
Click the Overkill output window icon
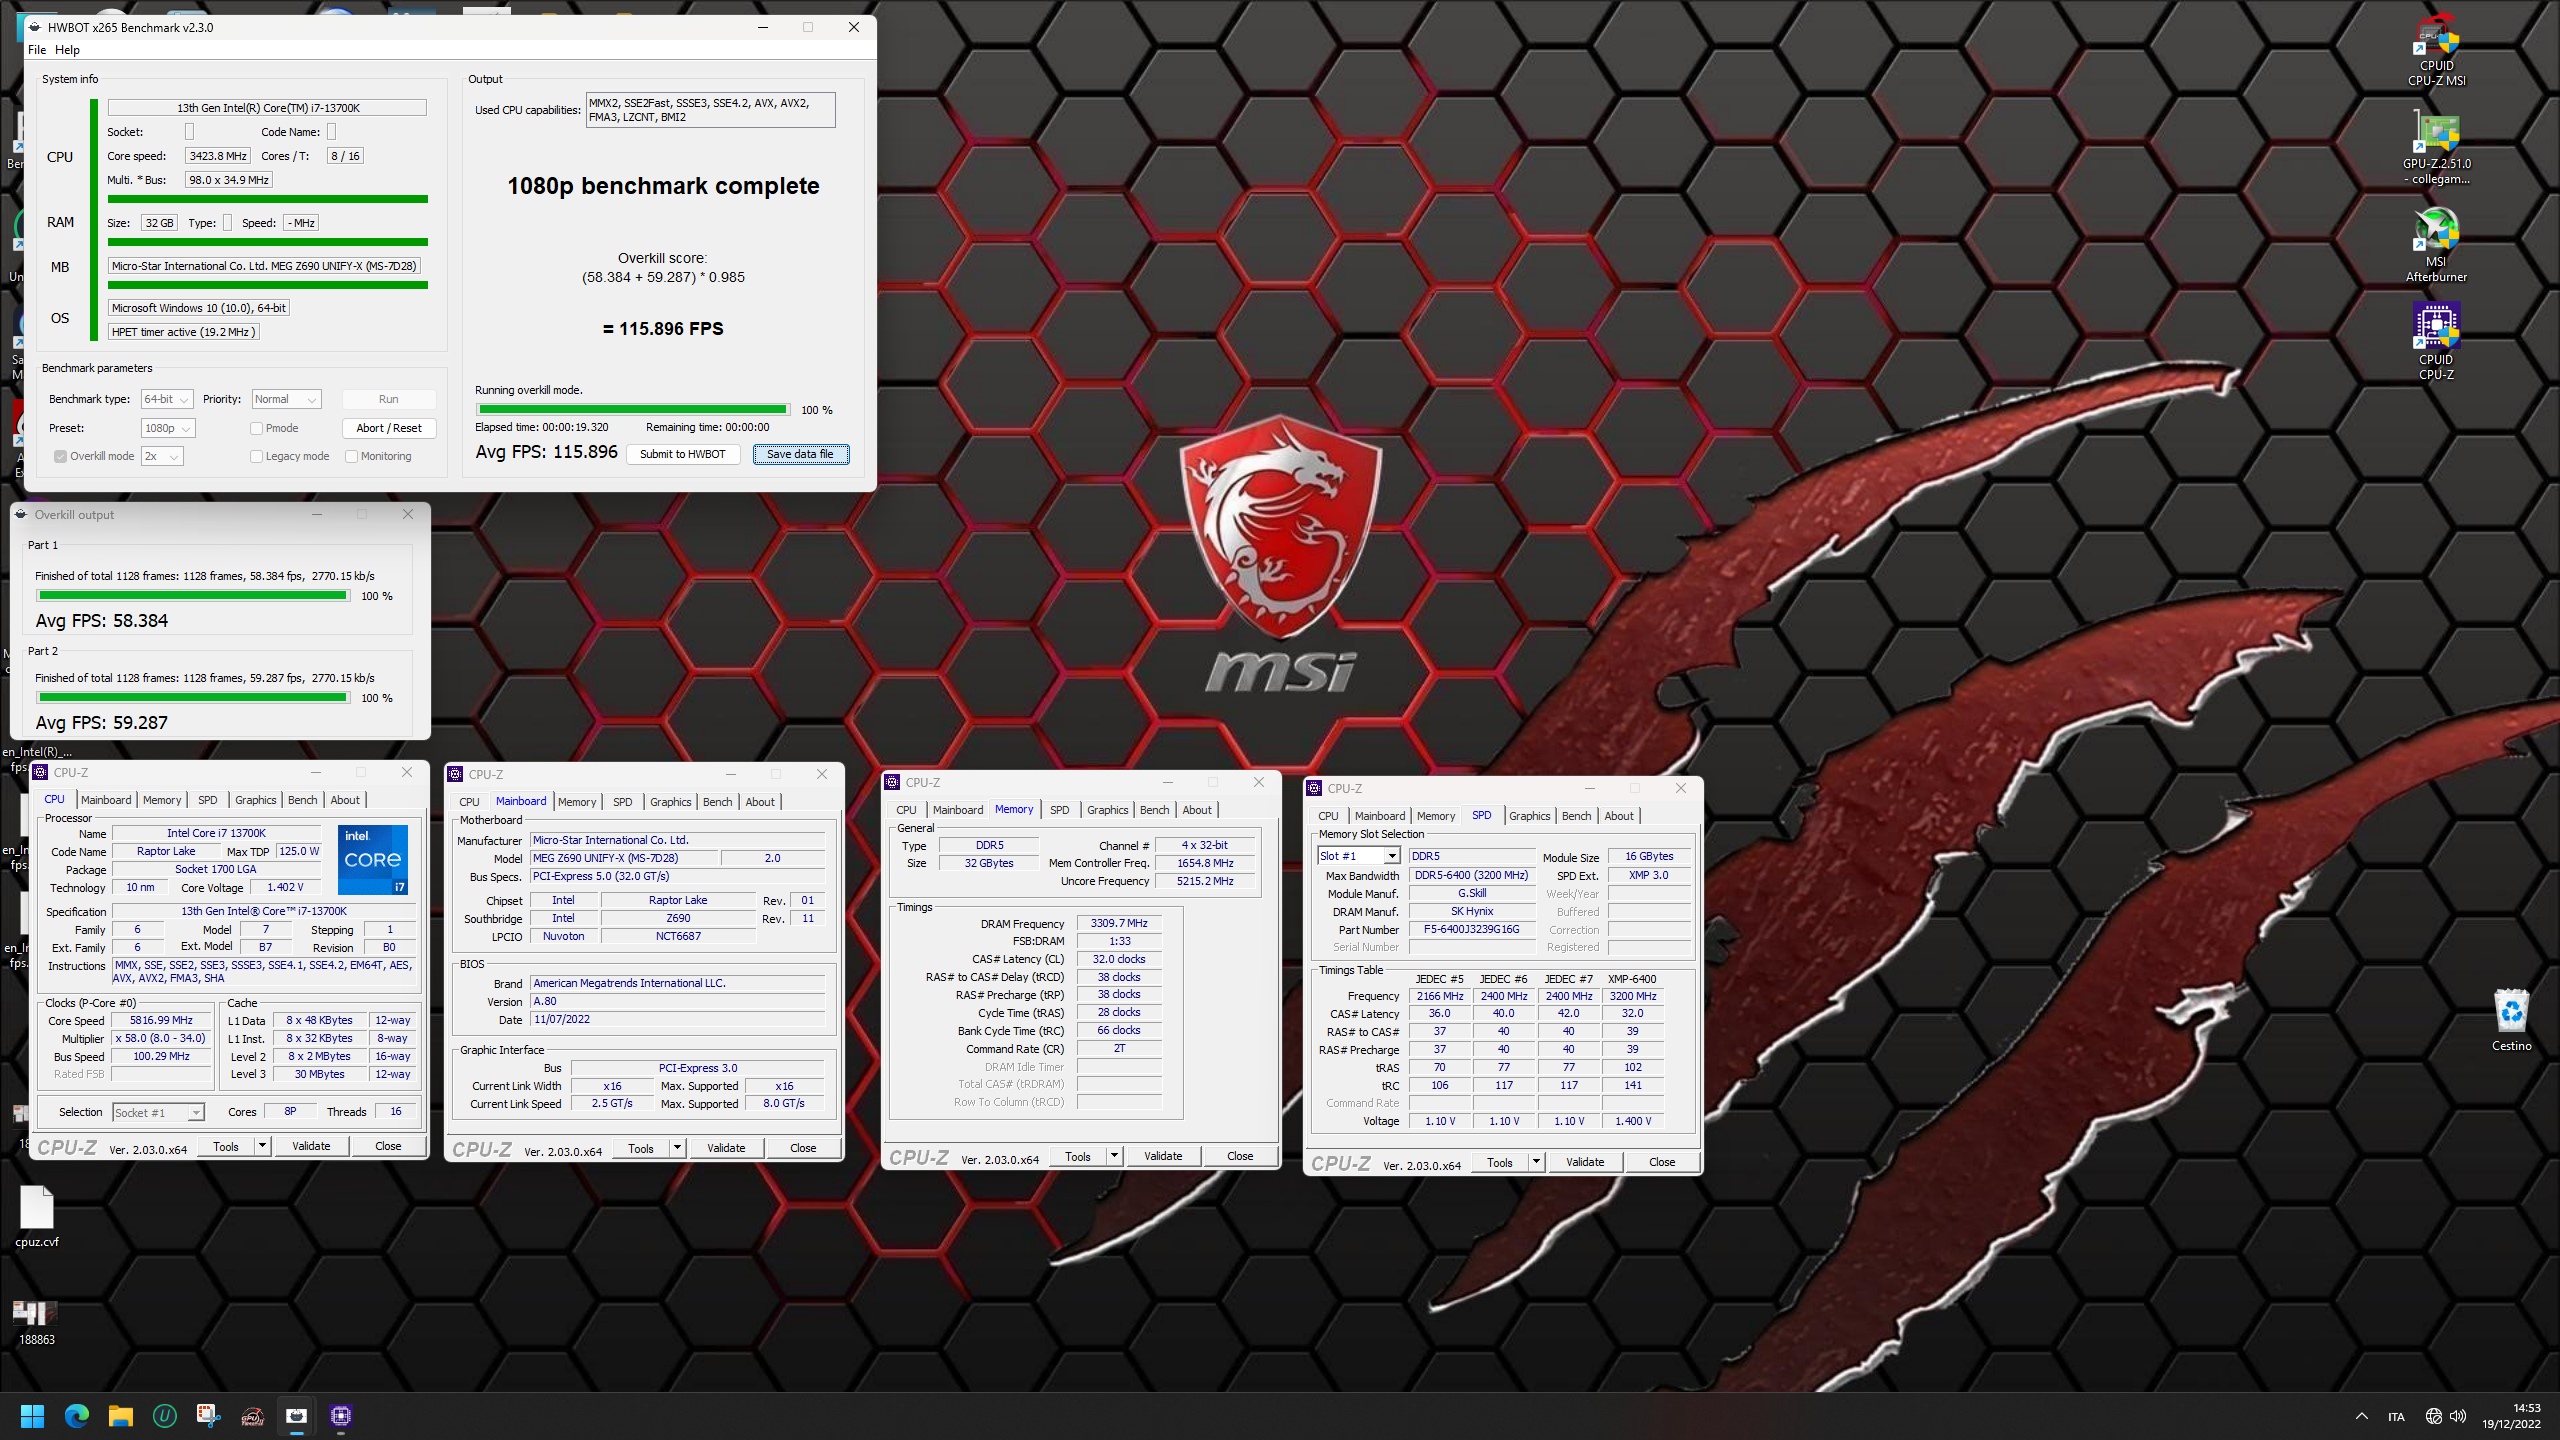pyautogui.click(x=21, y=514)
